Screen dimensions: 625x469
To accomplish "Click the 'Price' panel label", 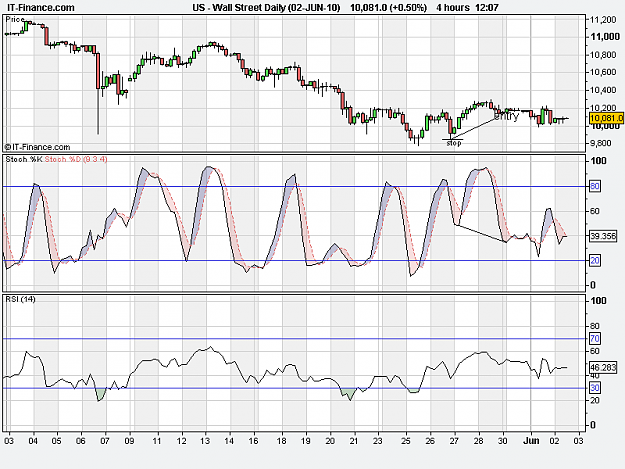I will [x=15, y=20].
